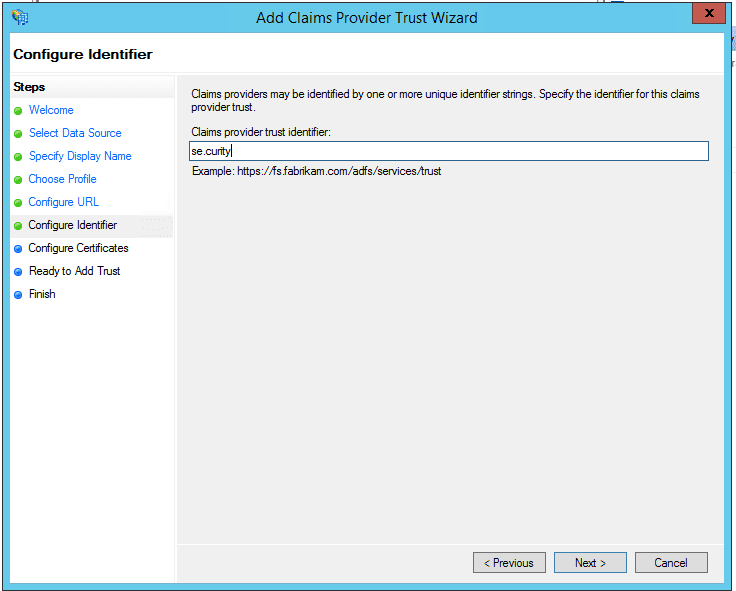Click the green bullet beside Specify Display Name
Image resolution: width=736 pixels, height=591 pixels.
tap(18, 157)
